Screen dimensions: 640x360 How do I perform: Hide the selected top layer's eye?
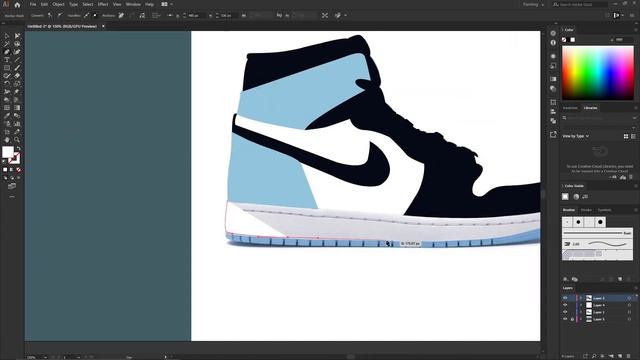point(565,298)
